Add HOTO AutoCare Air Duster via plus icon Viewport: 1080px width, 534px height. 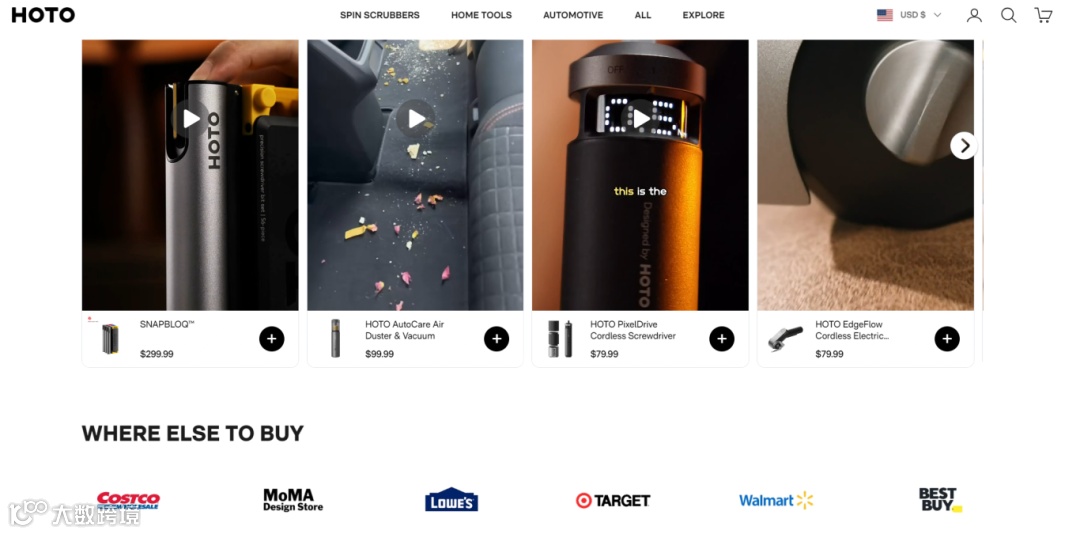(497, 339)
